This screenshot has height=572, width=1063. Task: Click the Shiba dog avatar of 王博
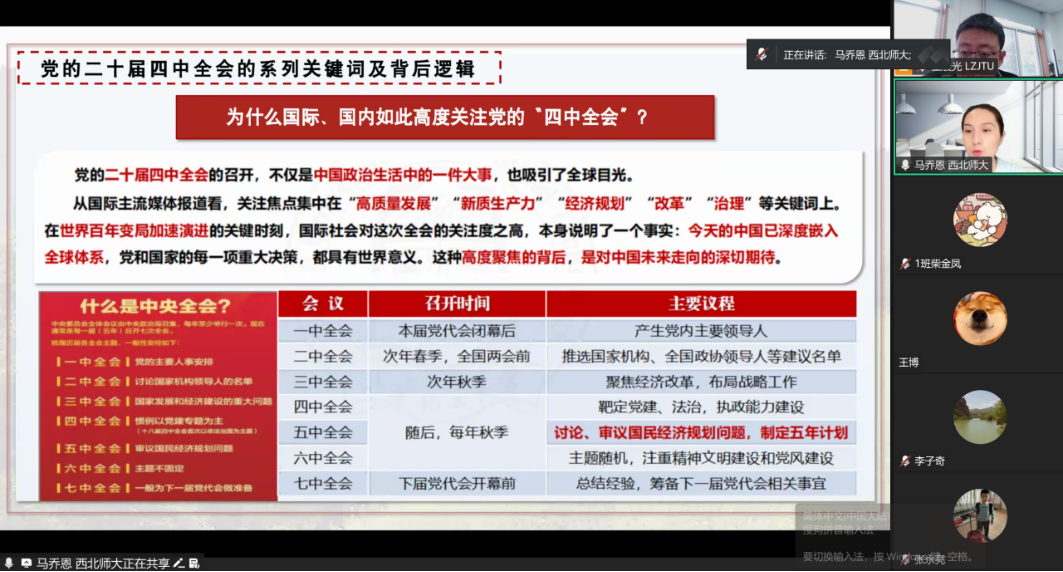pyautogui.click(x=980, y=319)
